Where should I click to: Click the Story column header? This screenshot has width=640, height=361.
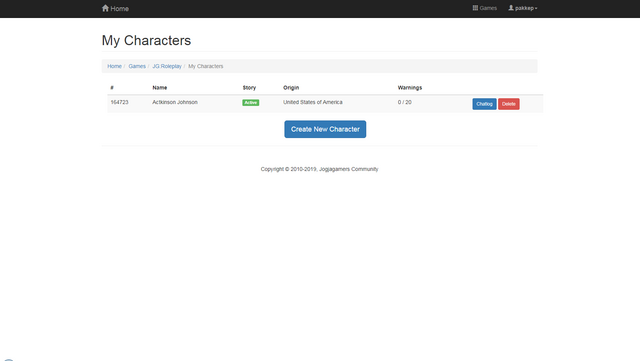coord(249,87)
